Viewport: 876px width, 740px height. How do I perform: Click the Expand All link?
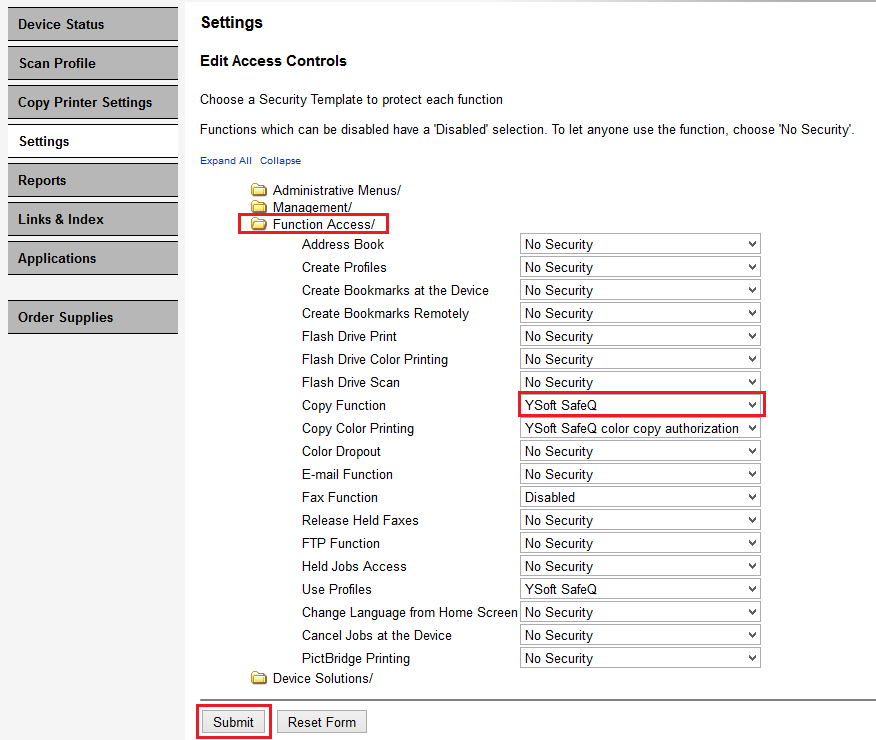[x=226, y=161]
